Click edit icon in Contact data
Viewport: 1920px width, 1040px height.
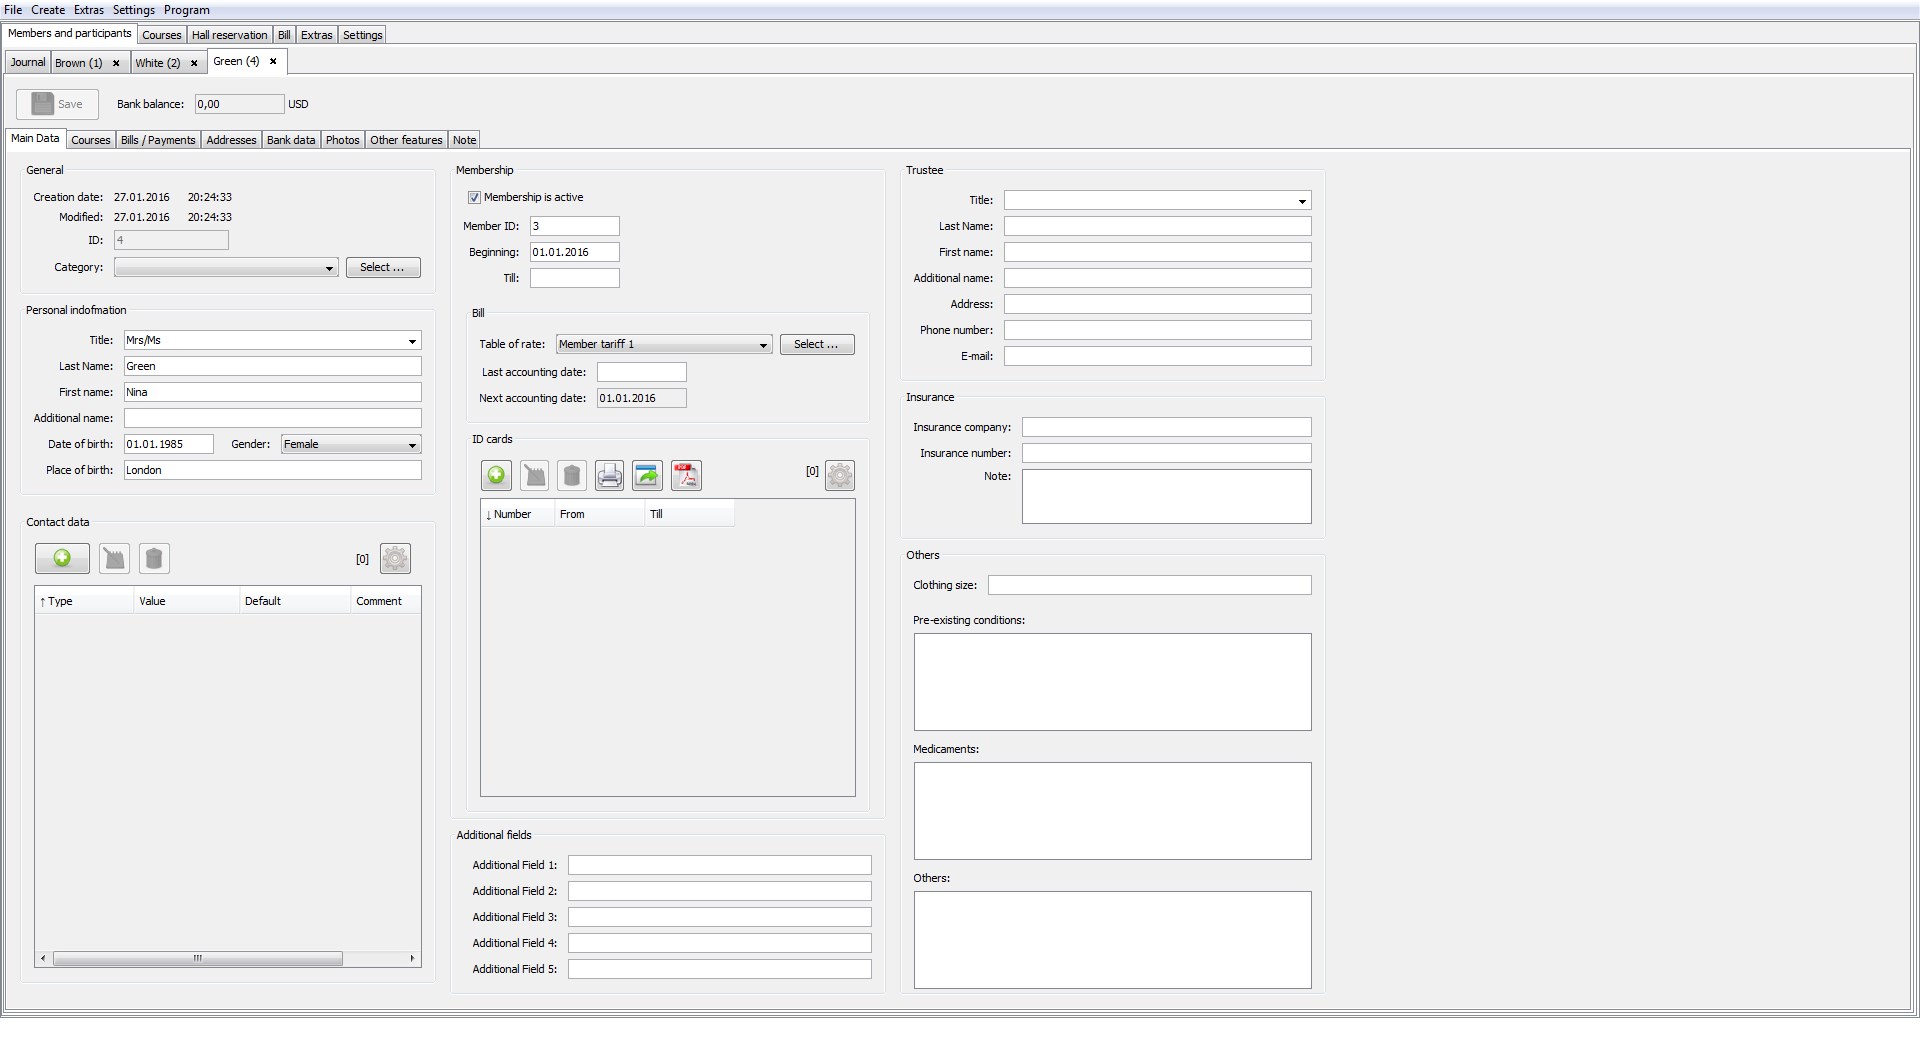[115, 558]
